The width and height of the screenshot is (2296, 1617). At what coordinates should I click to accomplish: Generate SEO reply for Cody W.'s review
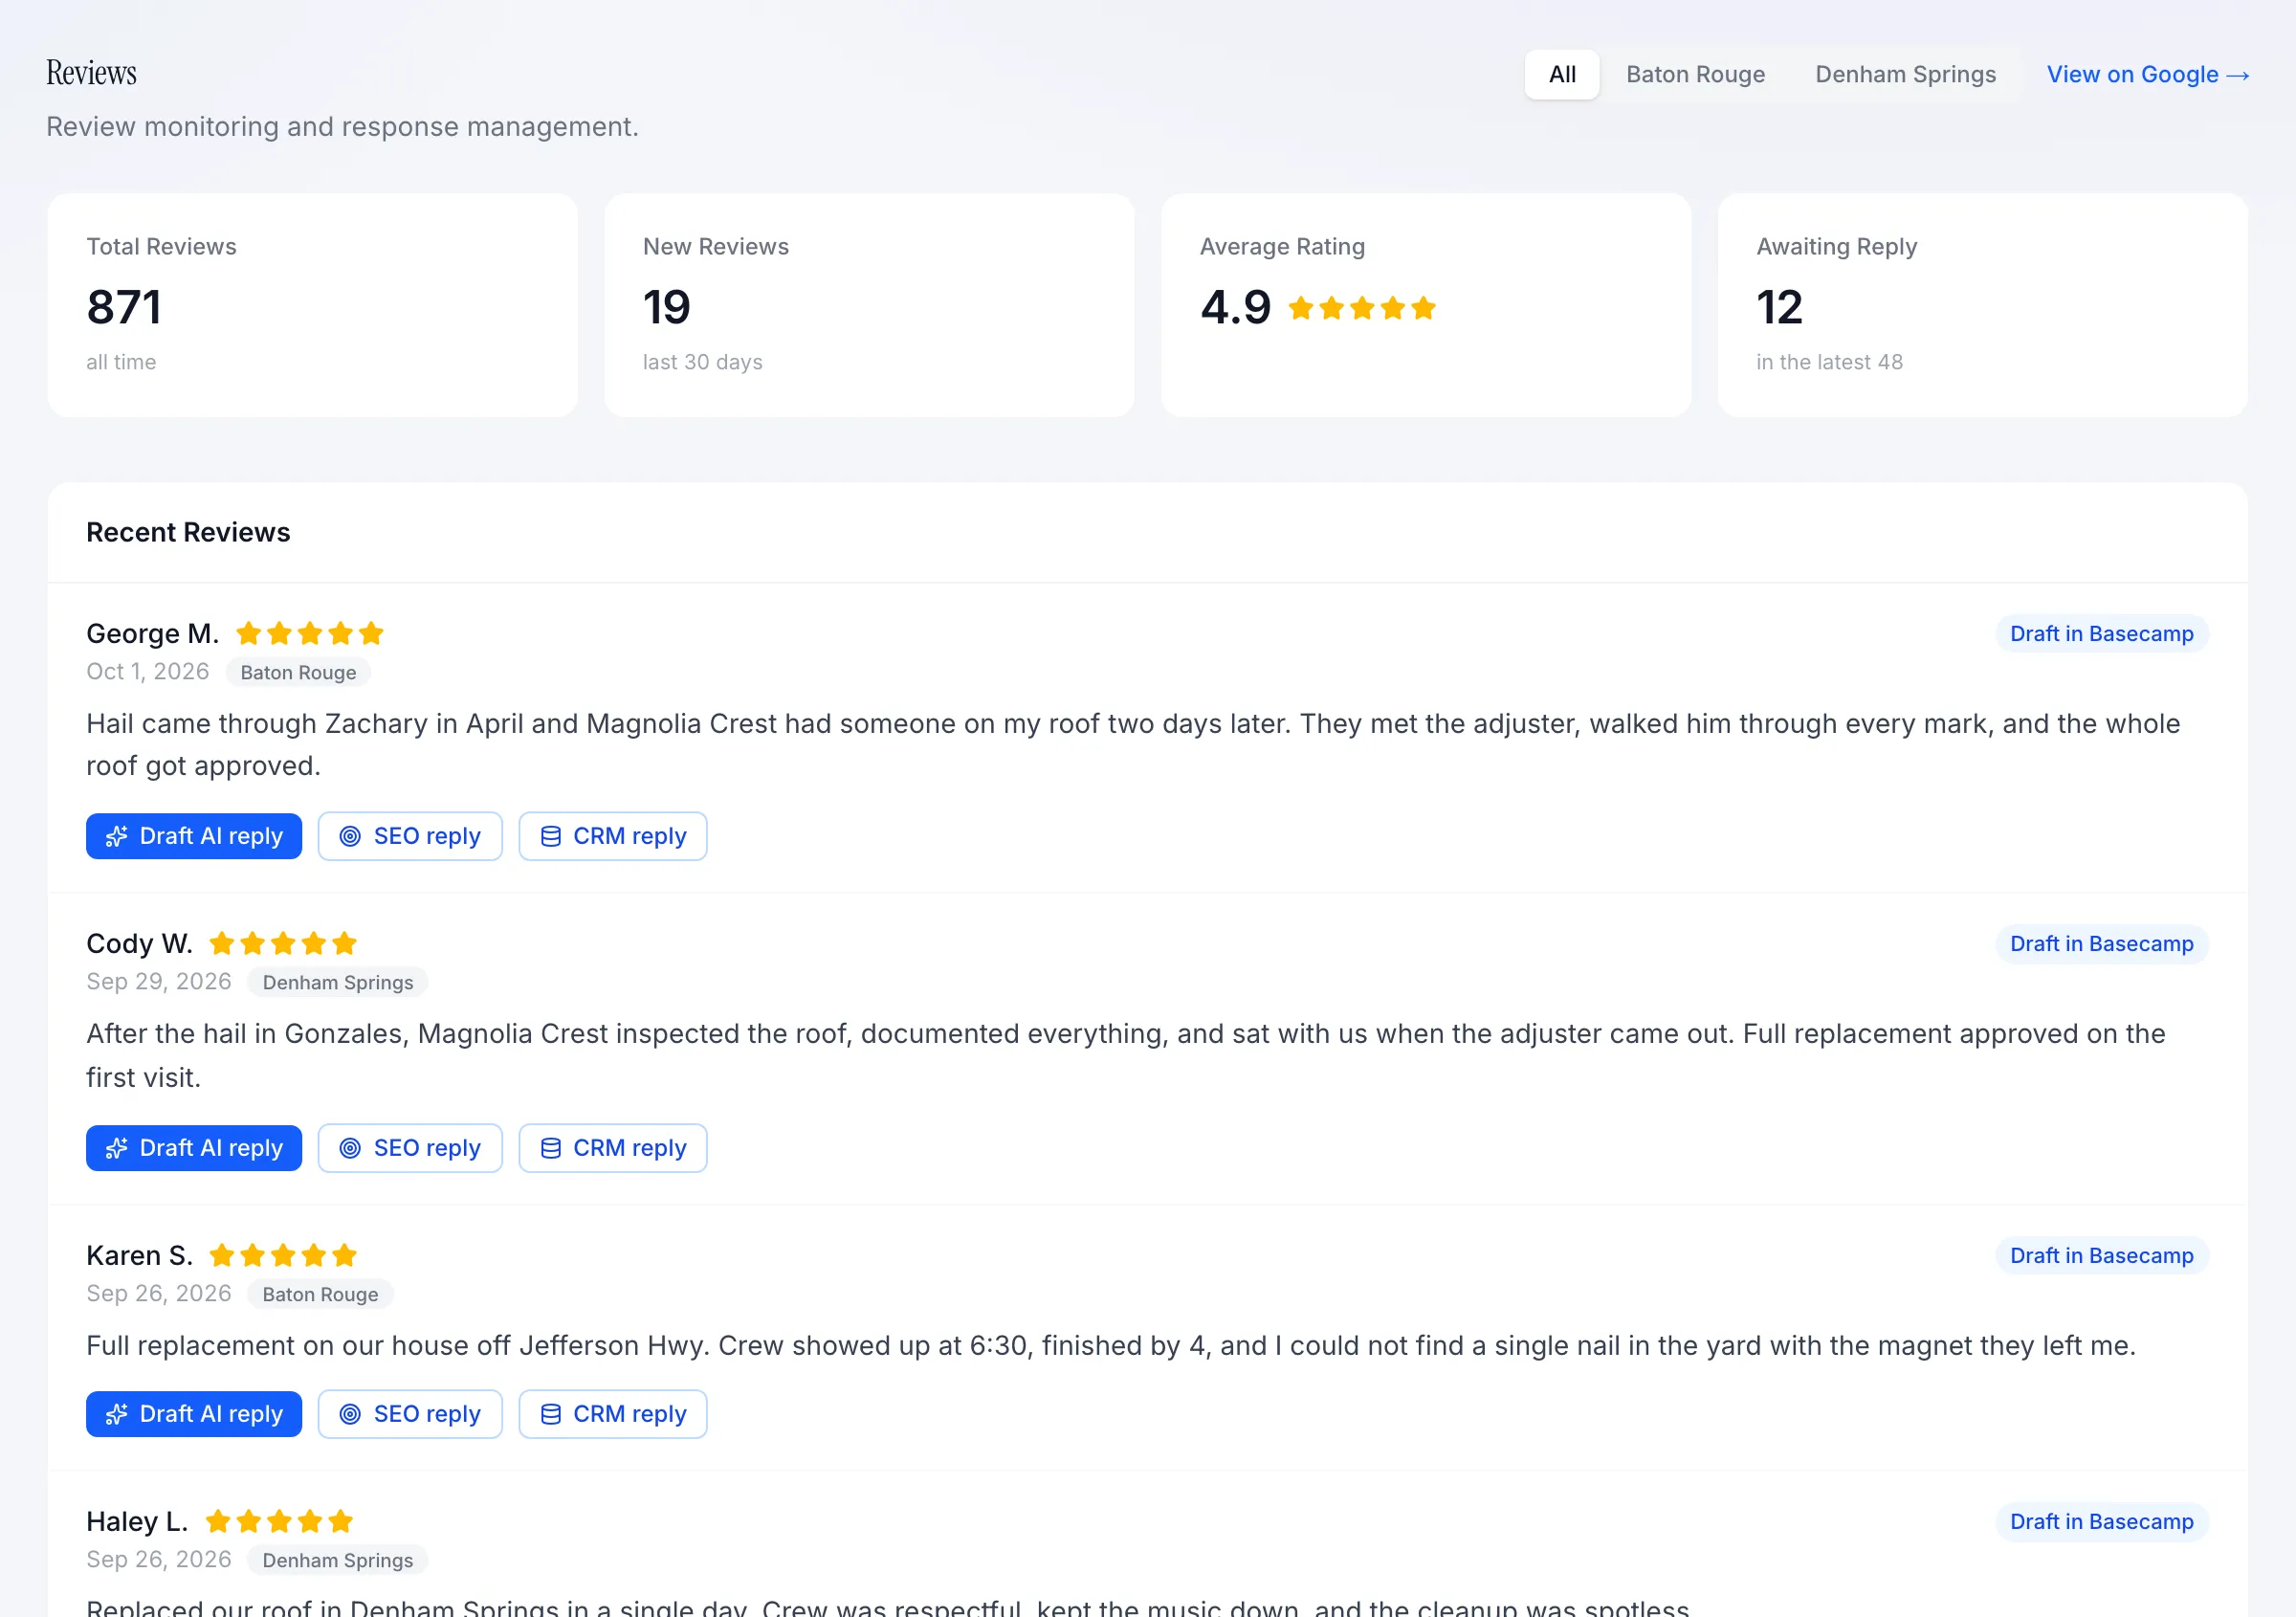tap(410, 1148)
